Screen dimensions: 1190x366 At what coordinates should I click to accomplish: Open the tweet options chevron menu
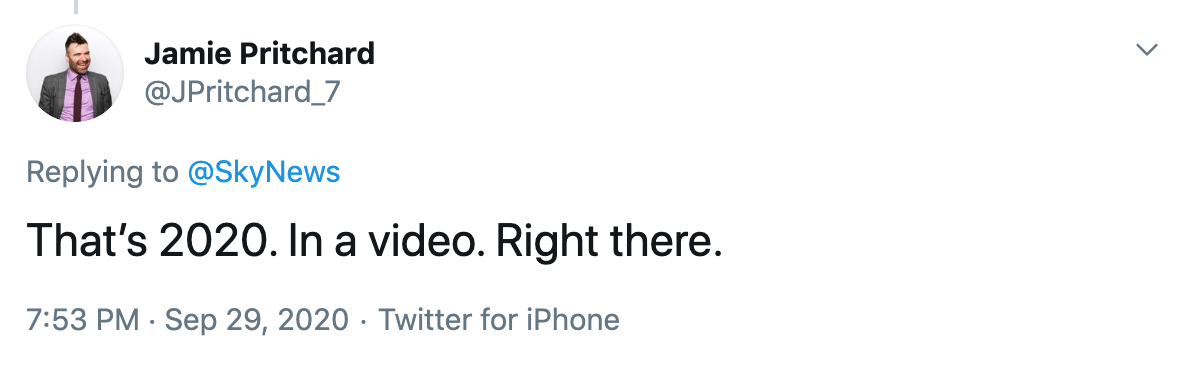[x=1146, y=50]
